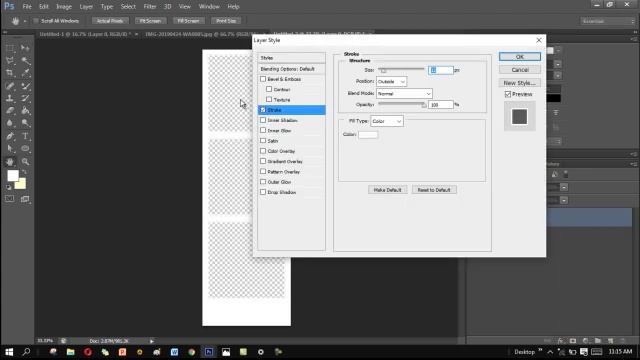The height and width of the screenshot is (360, 640).
Task: Select the Brush tool
Action: [25, 86]
